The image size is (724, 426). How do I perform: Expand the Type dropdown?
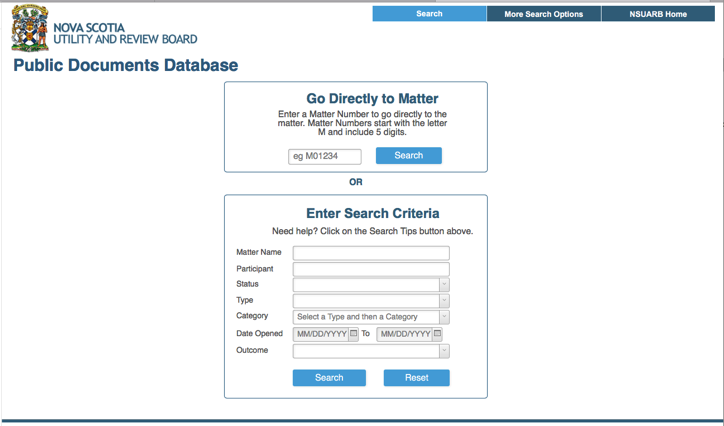(444, 301)
